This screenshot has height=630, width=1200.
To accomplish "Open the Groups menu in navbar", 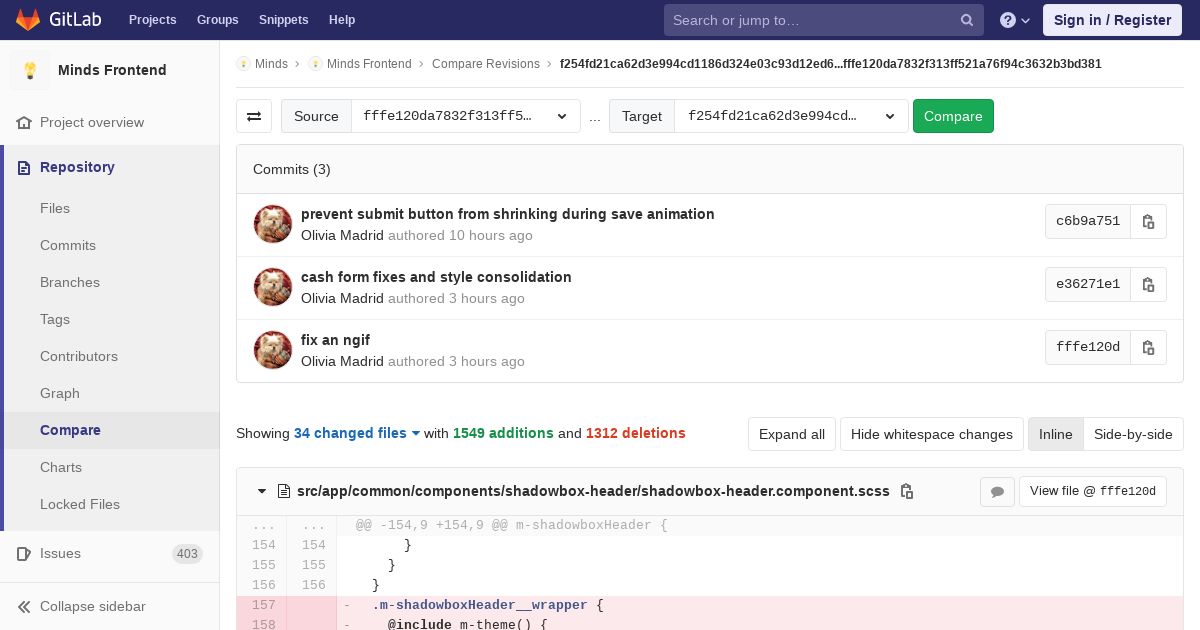I will click(217, 20).
